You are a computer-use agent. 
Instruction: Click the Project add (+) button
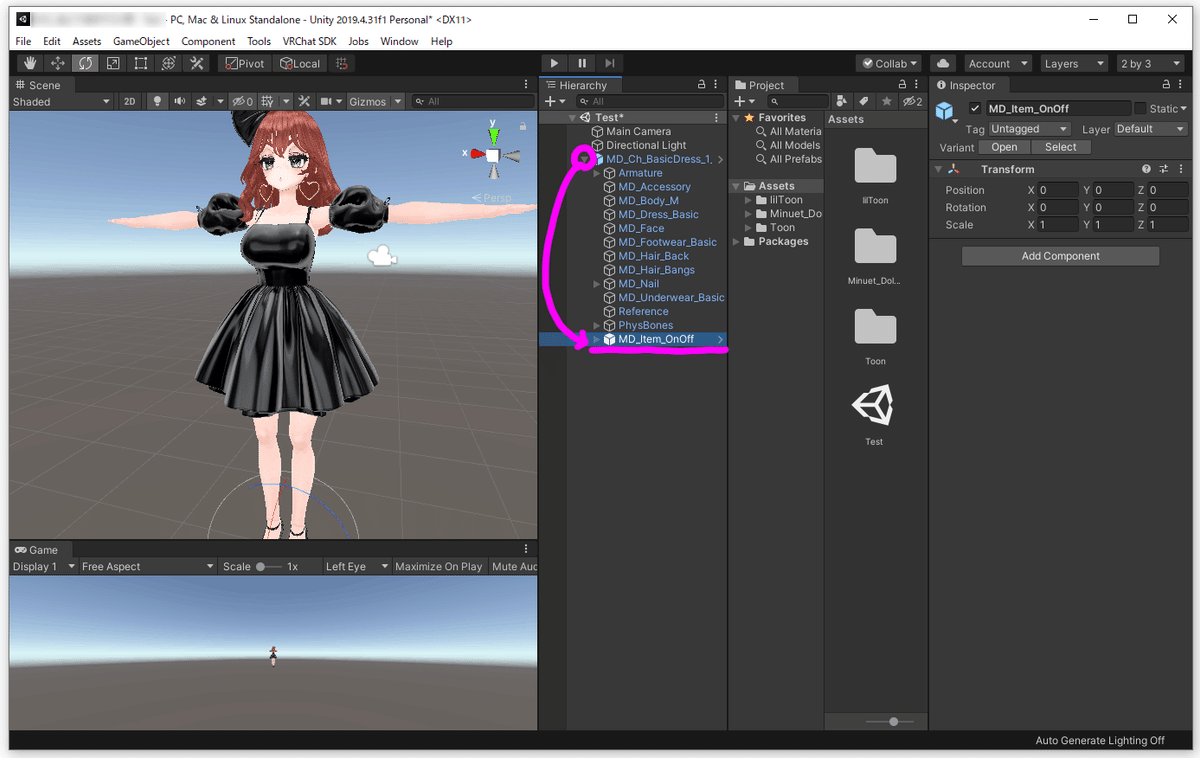click(744, 101)
